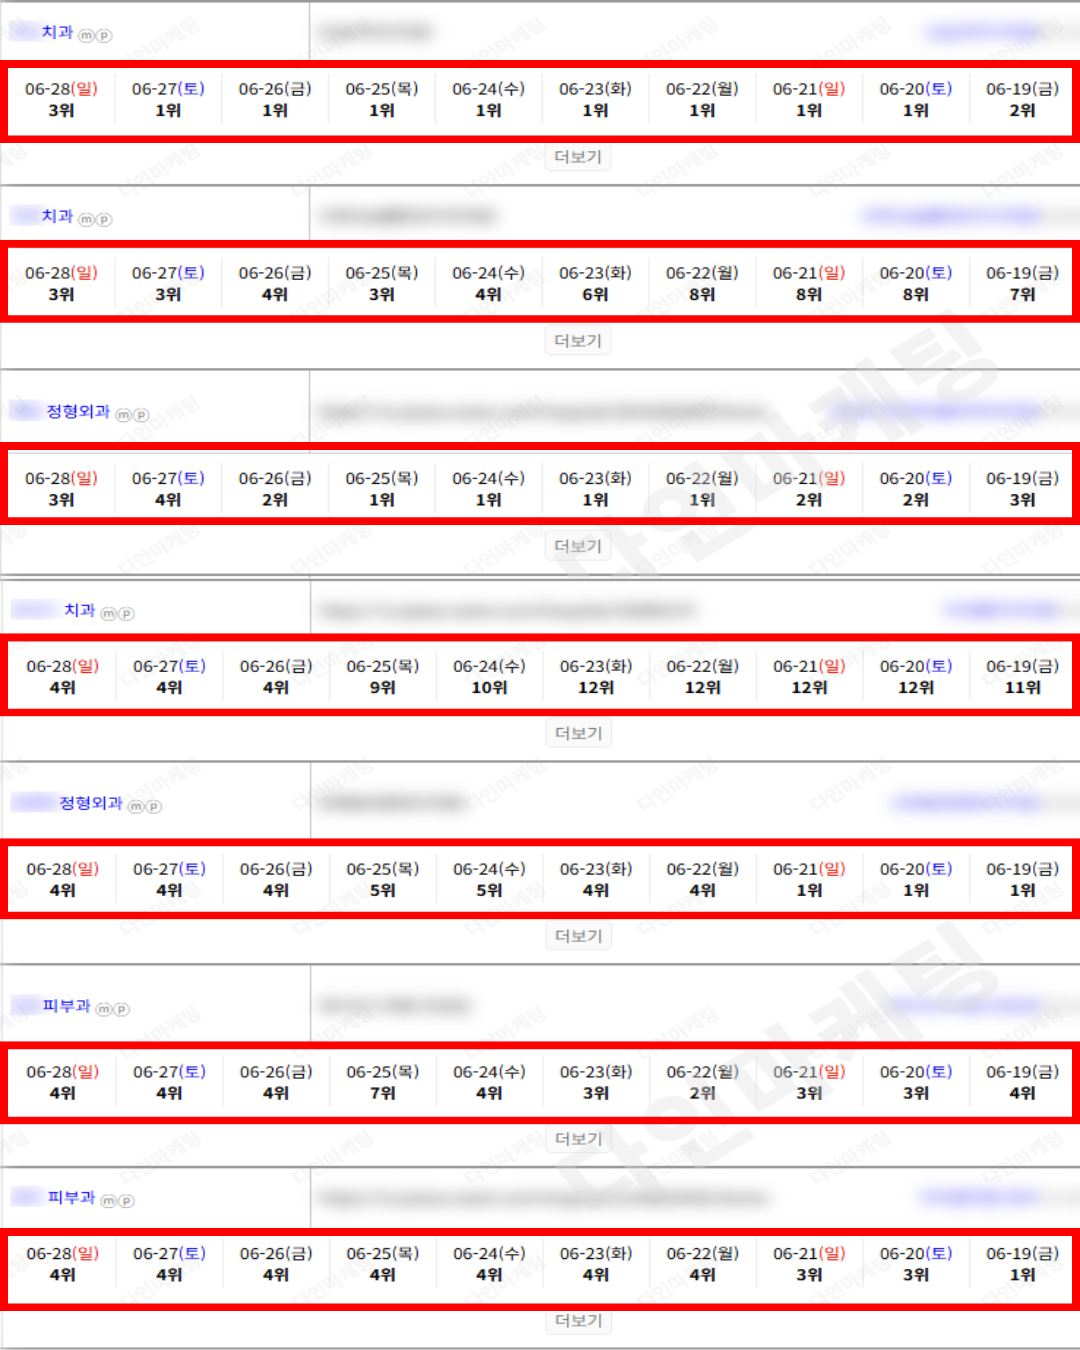The image size is (1080, 1350).
Task: Click the 'p' icon beside the last 피부과 entry
Action: 126,1201
